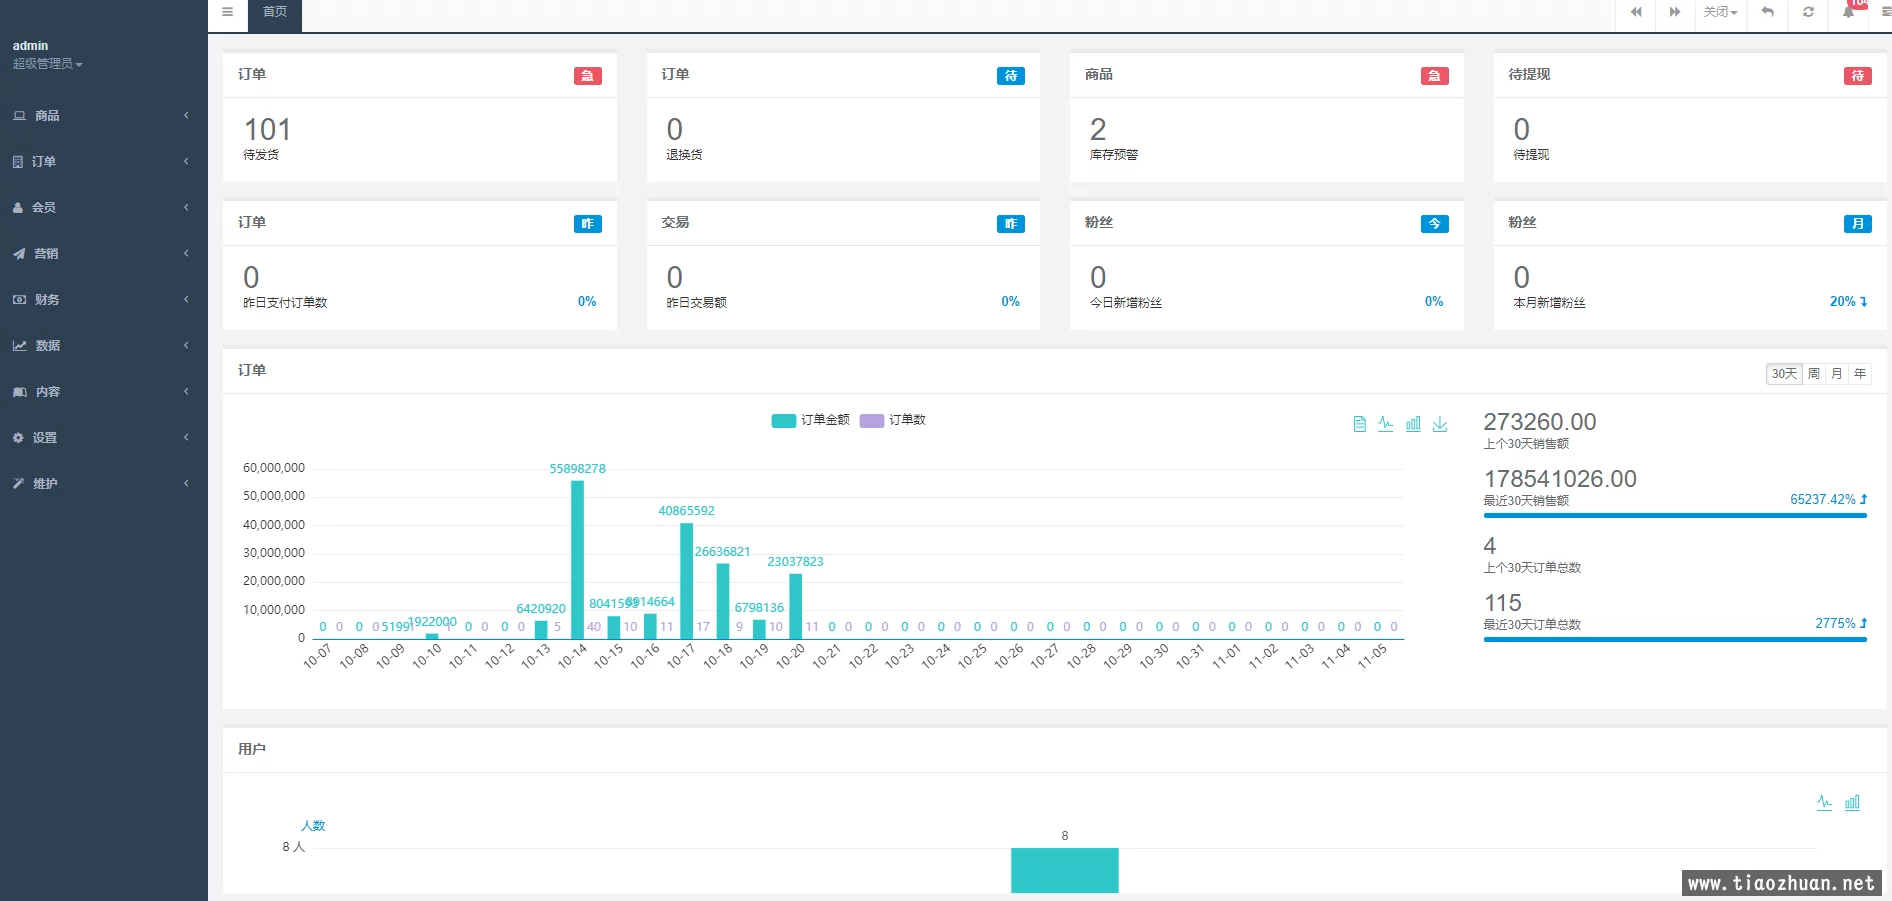
Task: Click blue 今 badge on 今日新增粉丝 card
Action: (1435, 224)
